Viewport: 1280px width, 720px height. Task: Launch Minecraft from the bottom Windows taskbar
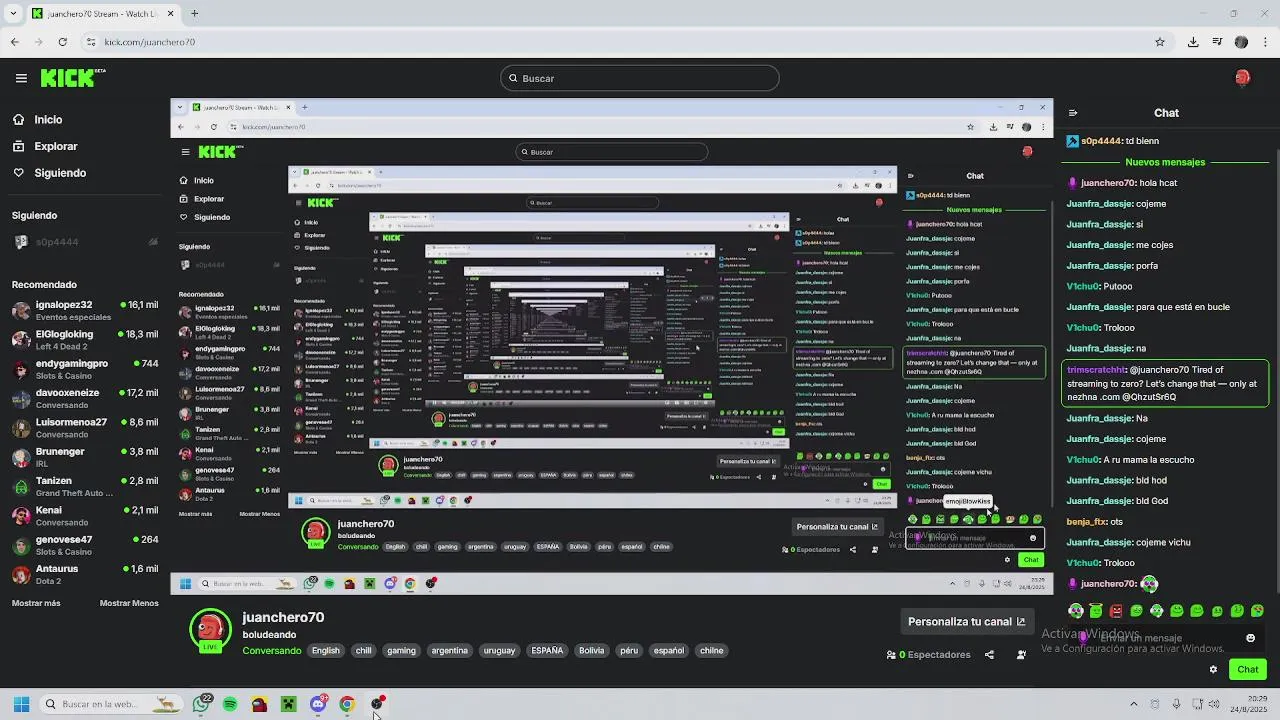point(288,704)
